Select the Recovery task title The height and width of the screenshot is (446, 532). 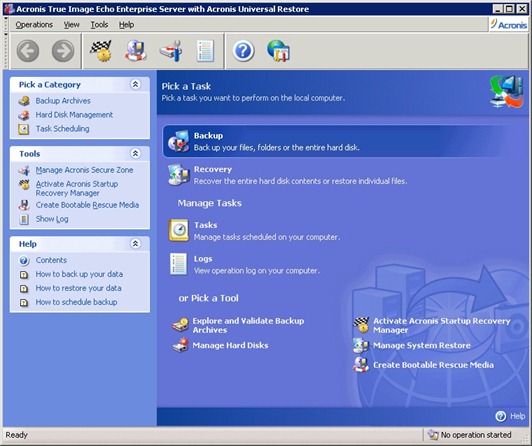(213, 169)
